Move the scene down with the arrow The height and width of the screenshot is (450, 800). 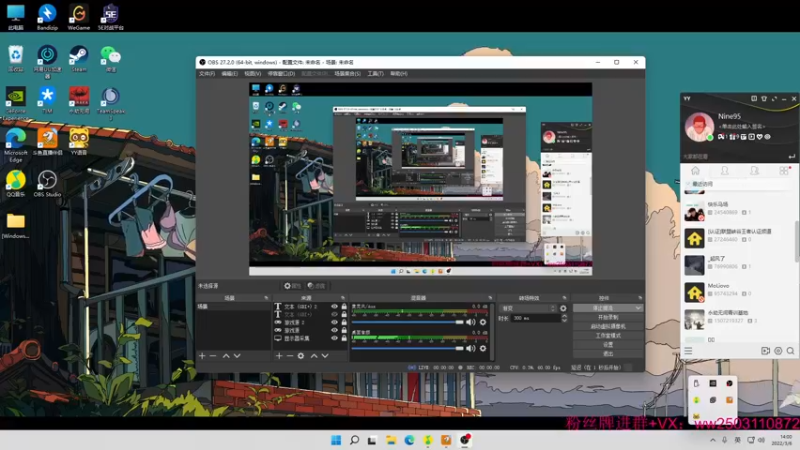click(237, 356)
